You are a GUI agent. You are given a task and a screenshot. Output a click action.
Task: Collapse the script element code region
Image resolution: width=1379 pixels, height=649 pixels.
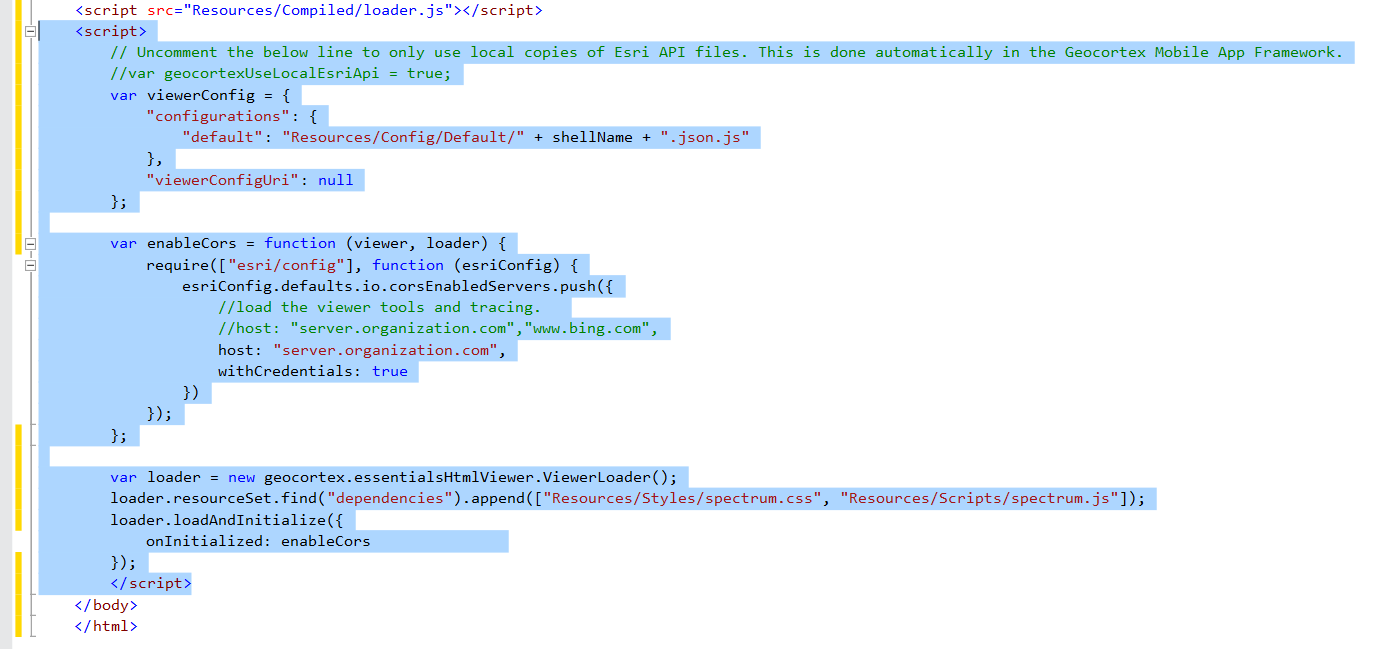(31, 31)
